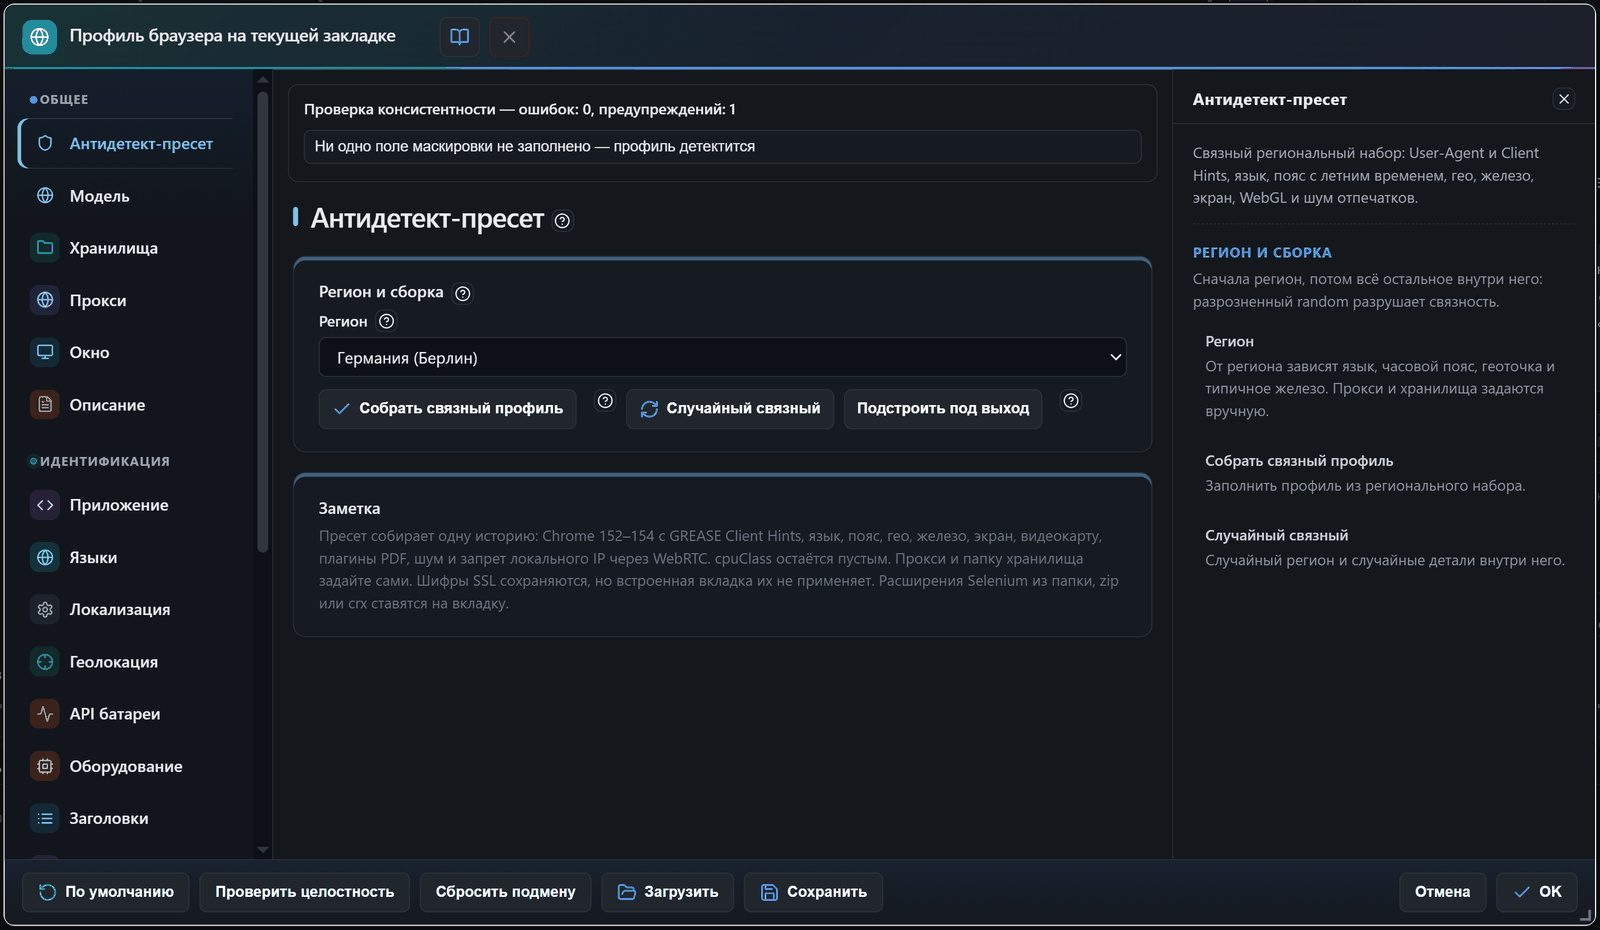The image size is (1600, 930).
Task: Click the ОБЩЕЕ section header
Action: tap(64, 100)
